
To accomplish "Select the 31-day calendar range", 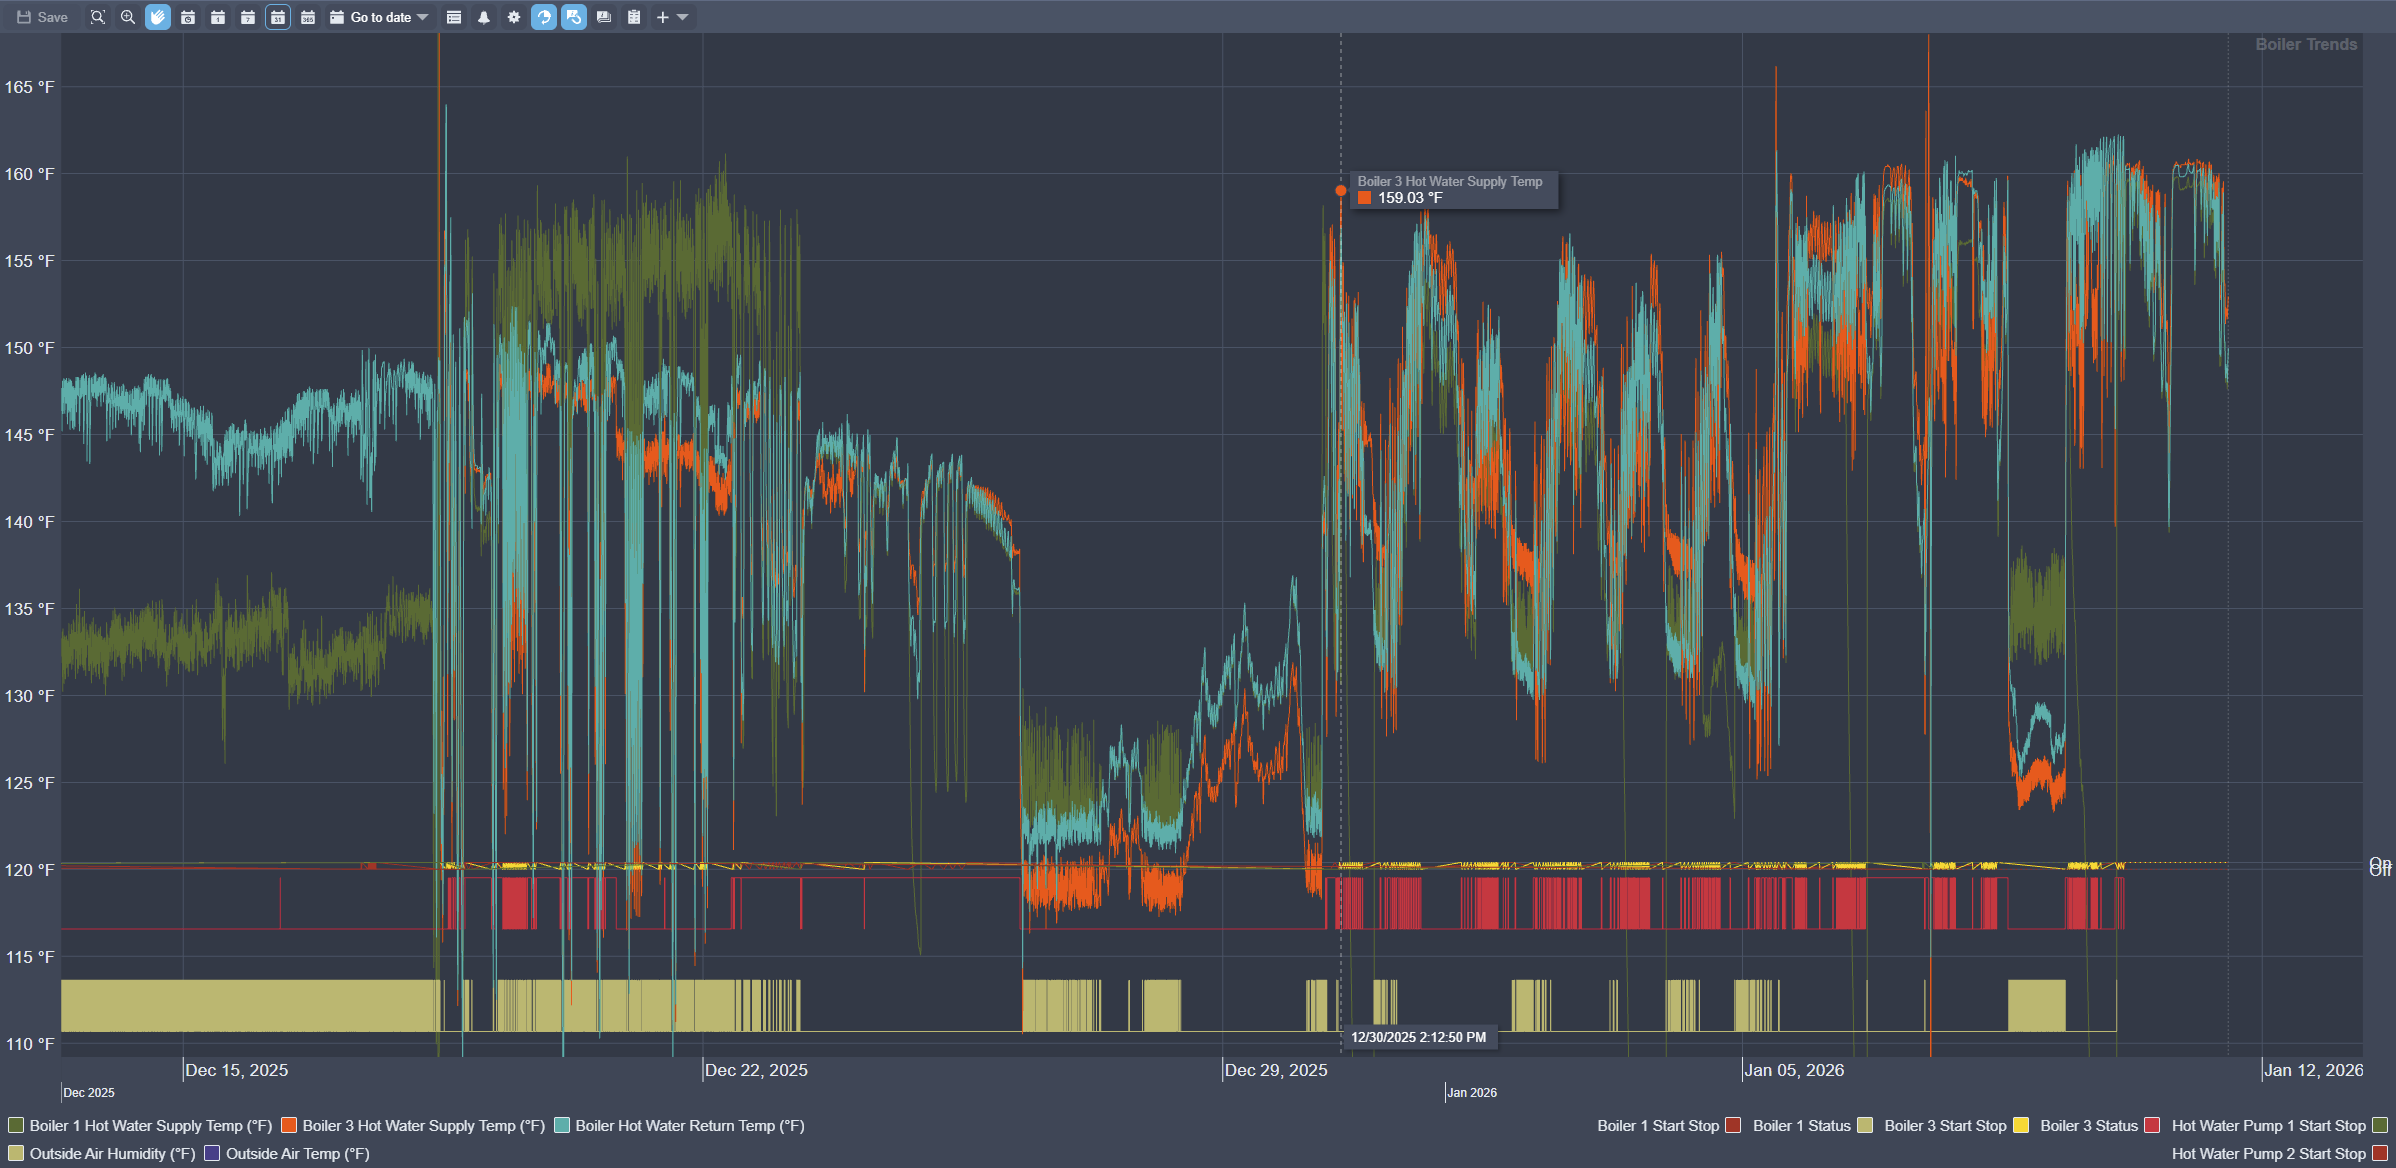I will pyautogui.click(x=278, y=17).
